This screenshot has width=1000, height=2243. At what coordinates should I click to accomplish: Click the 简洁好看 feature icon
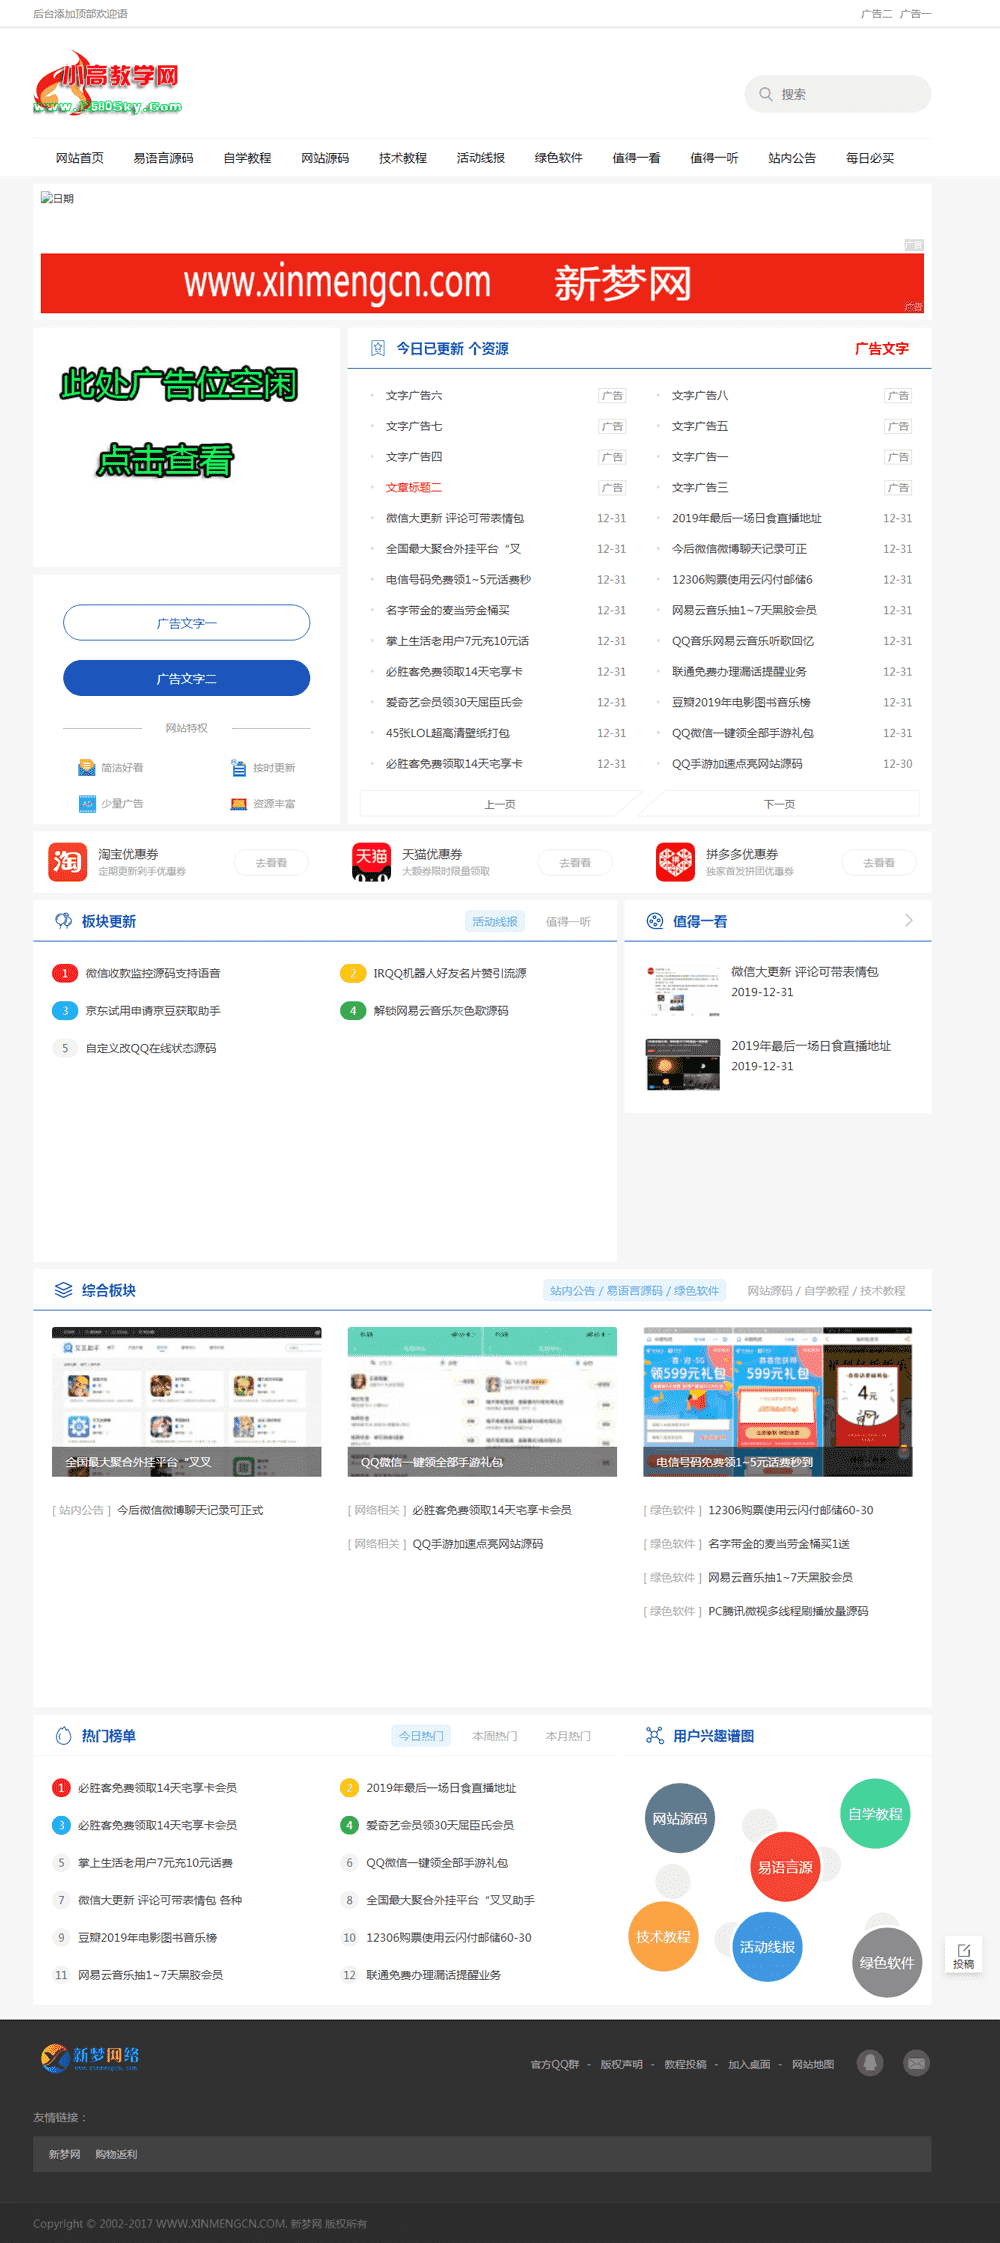pyautogui.click(x=87, y=767)
